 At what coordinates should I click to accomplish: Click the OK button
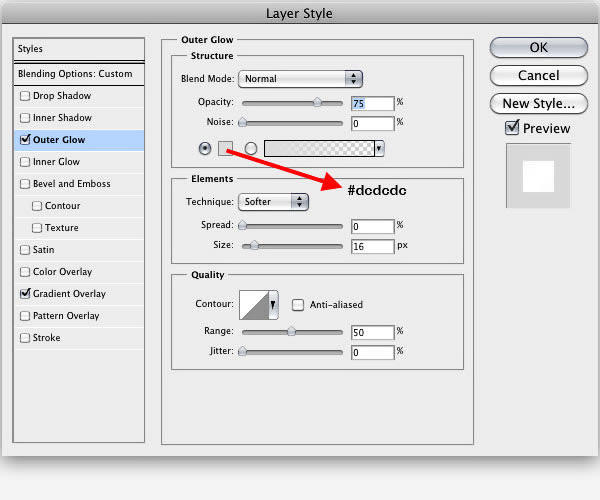[x=538, y=47]
